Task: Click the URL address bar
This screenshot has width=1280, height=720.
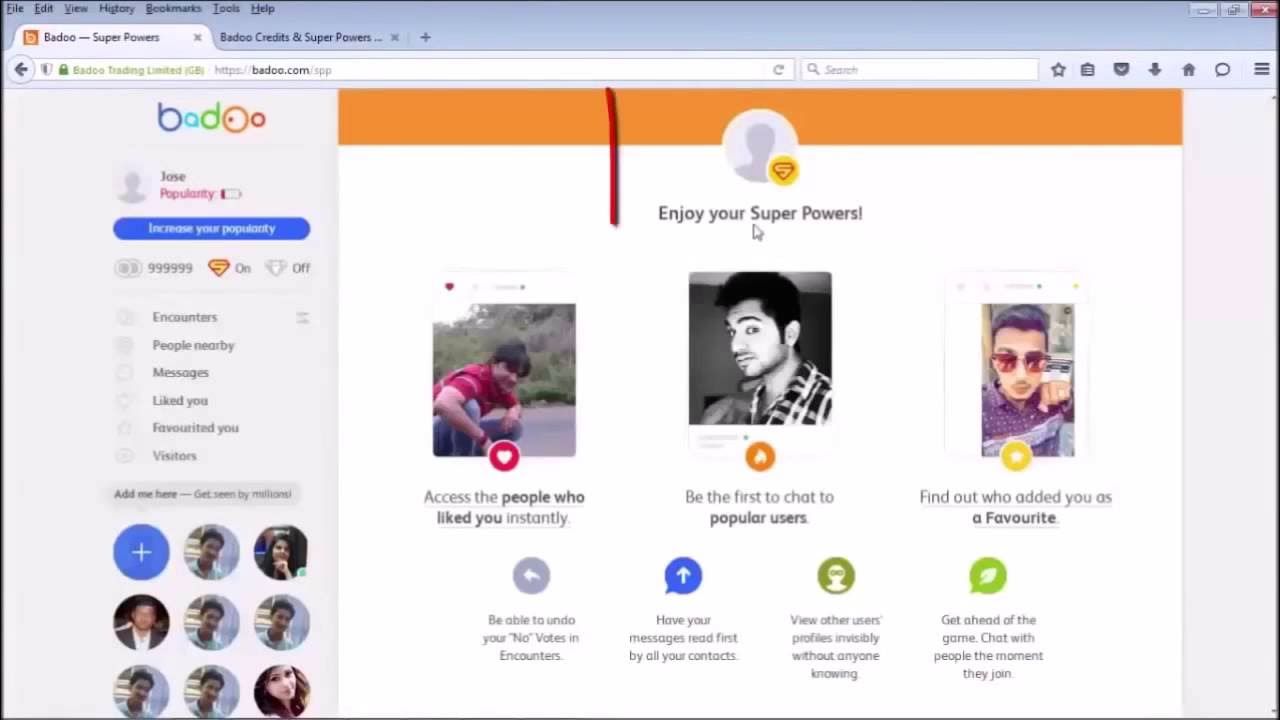Action: [x=490, y=70]
